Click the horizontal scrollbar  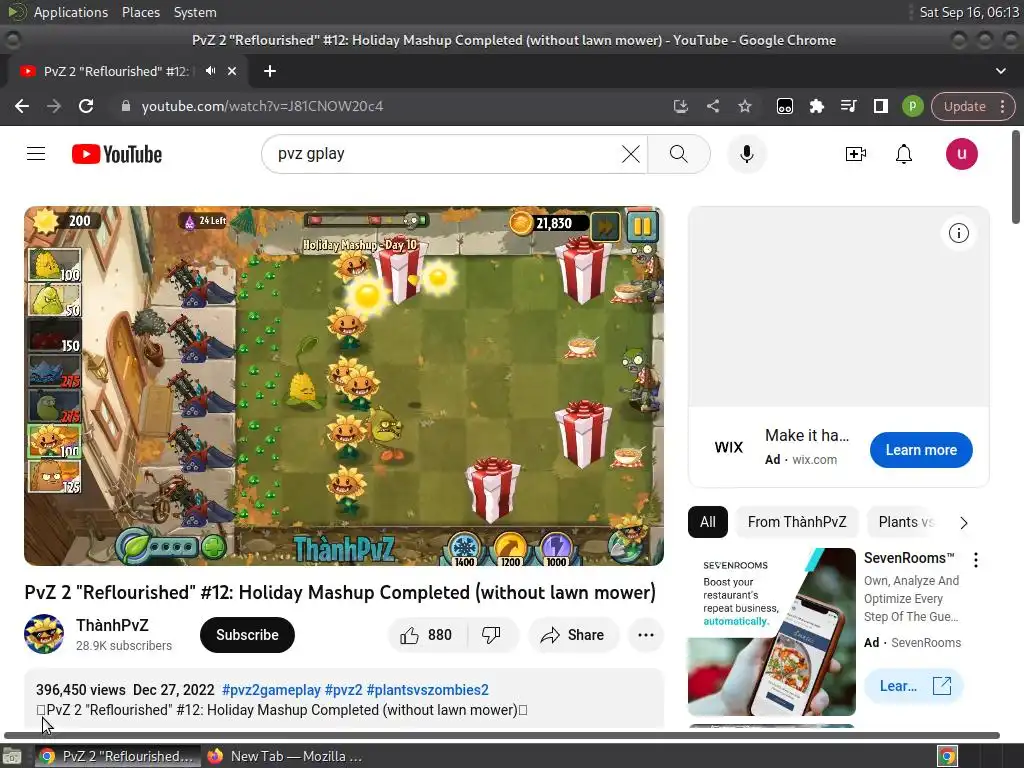(502, 735)
